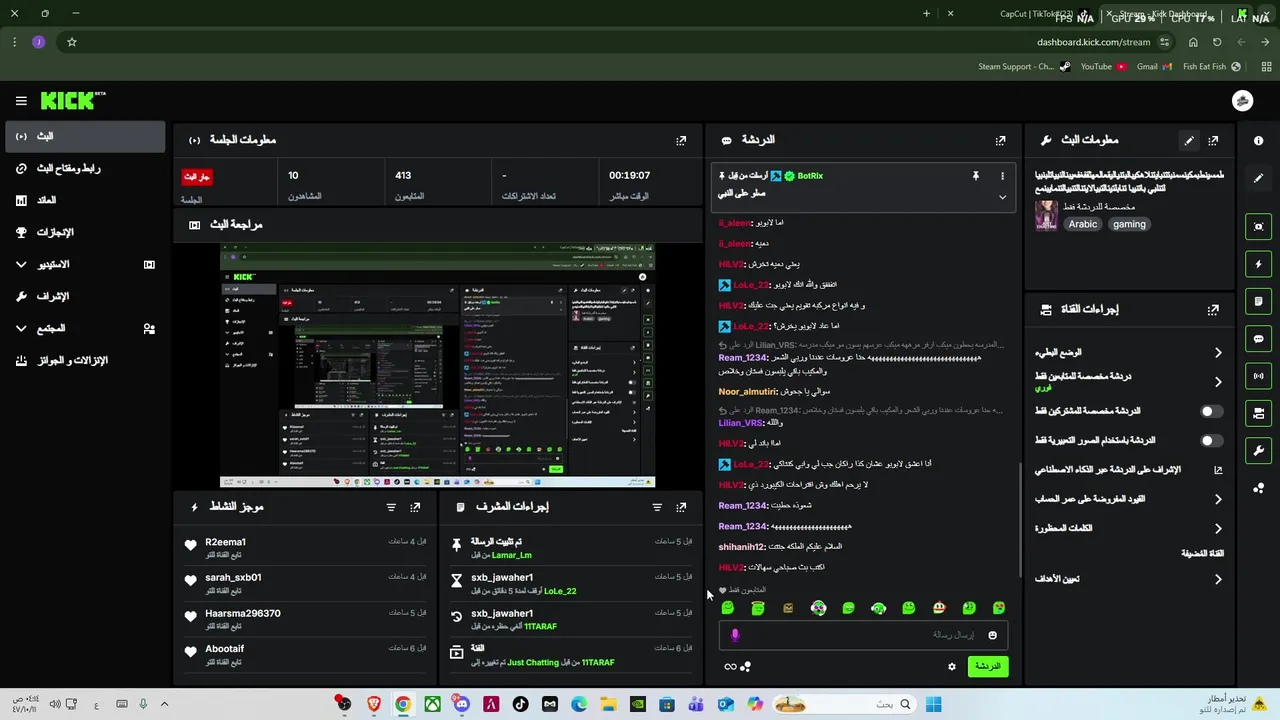Expand the account age restrictions row

coord(1128,499)
